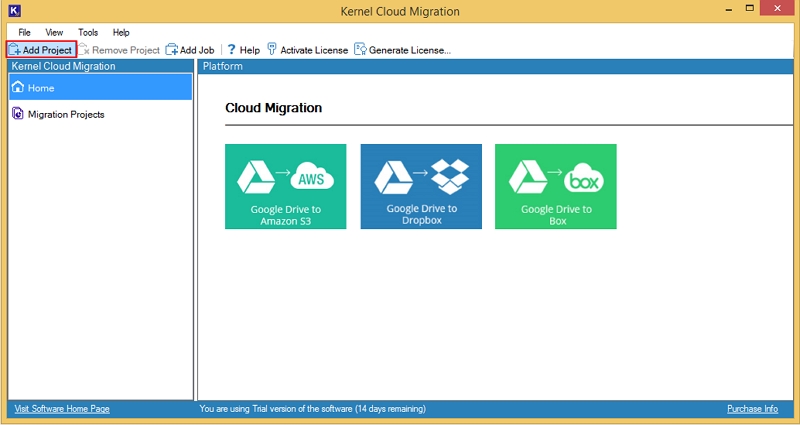This screenshot has width=800, height=425.
Task: Click the greyed Remove Project toolbar button
Action: (x=119, y=50)
